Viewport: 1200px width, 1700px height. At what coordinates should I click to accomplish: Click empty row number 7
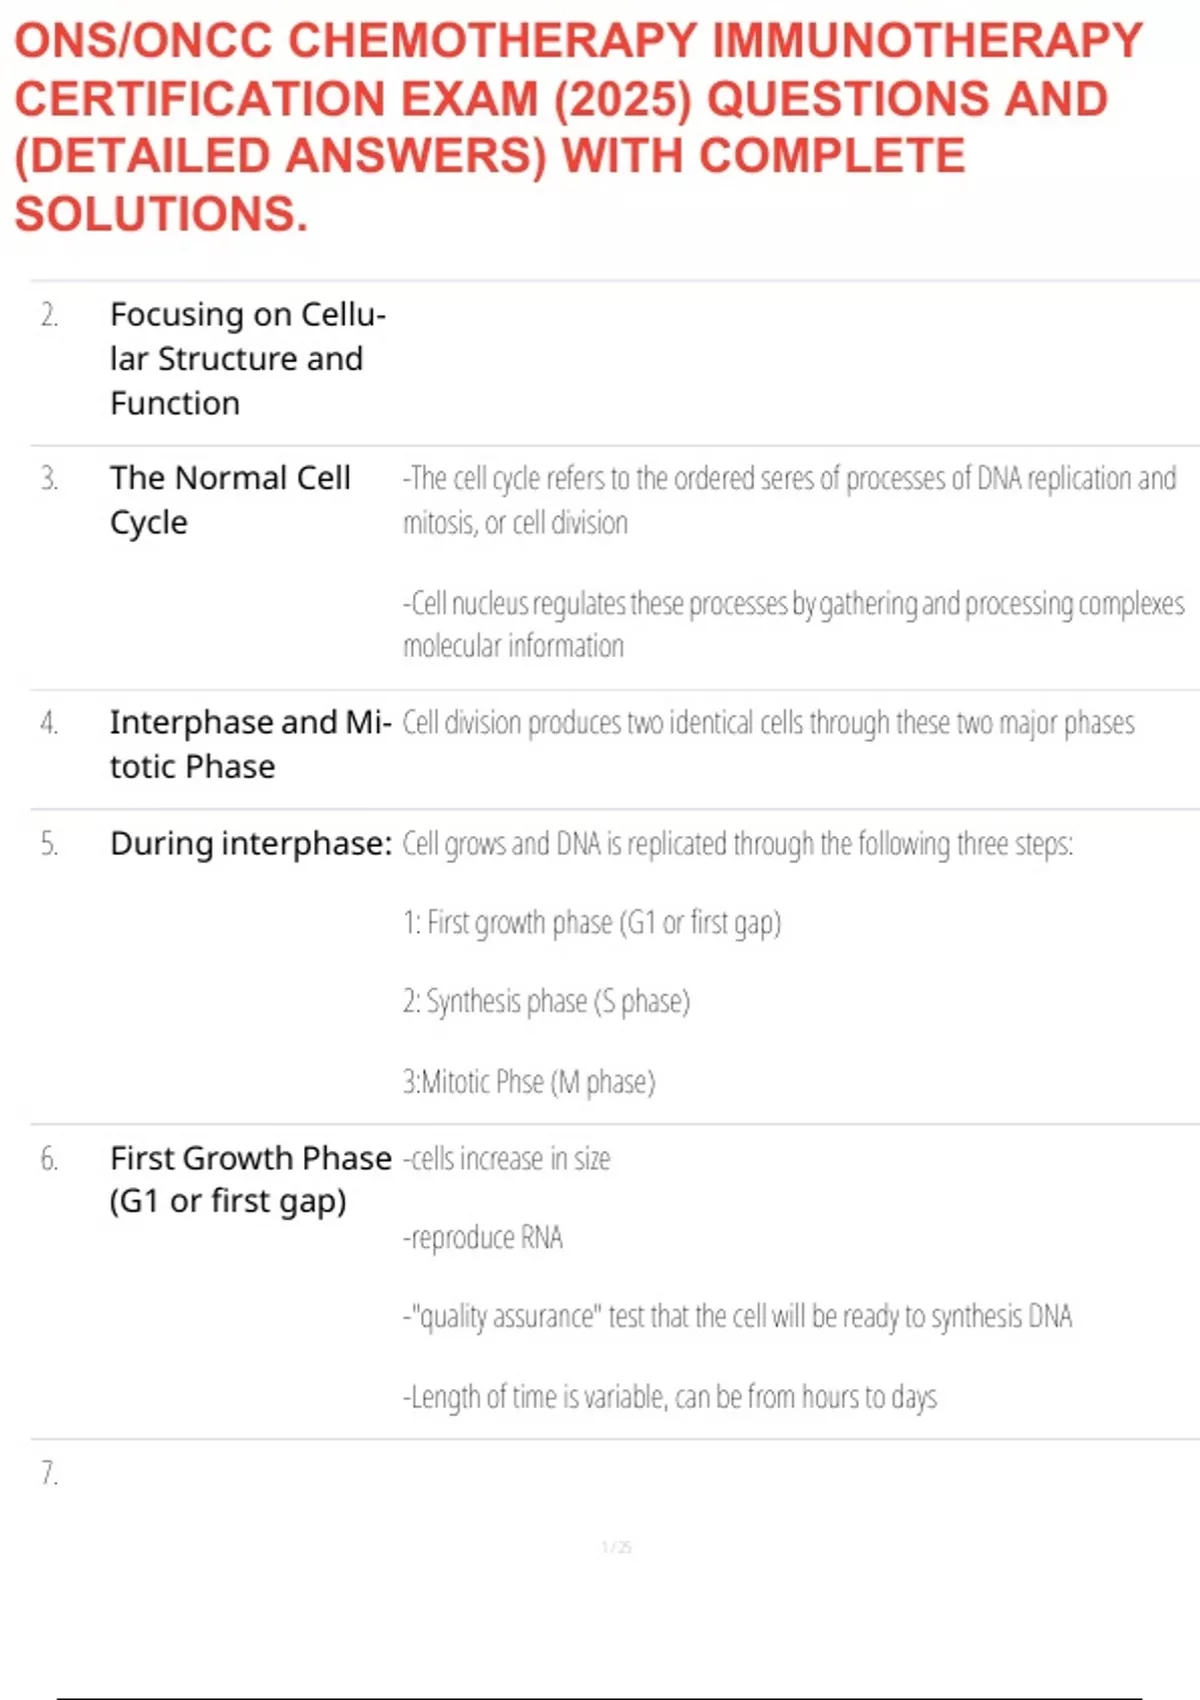[49, 1473]
